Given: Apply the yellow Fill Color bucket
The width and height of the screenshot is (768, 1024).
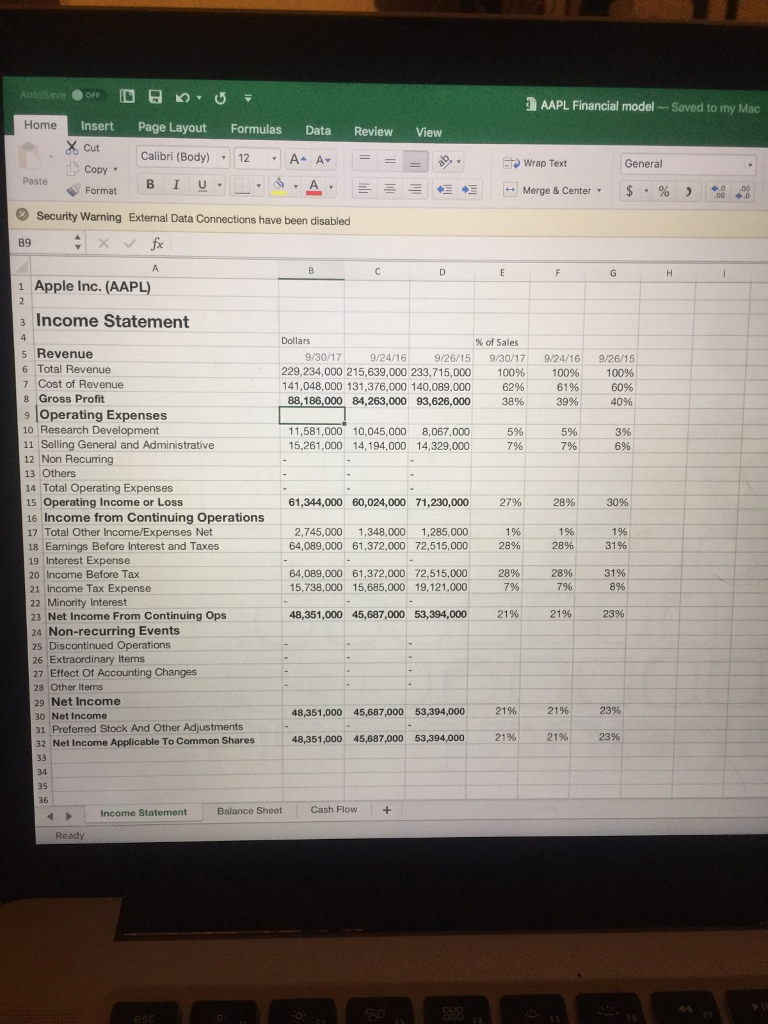Looking at the screenshot, I should coord(280,187).
